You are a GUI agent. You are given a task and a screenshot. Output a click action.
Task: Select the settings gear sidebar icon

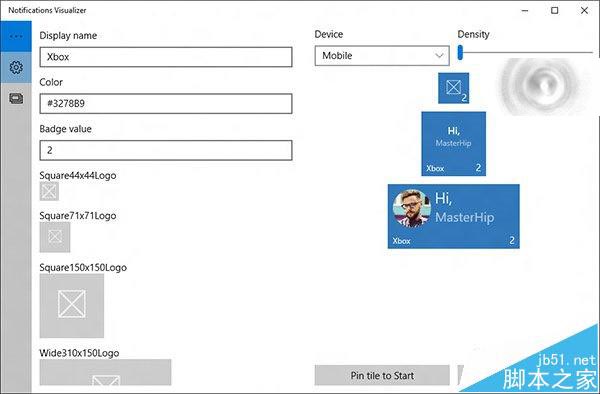click(x=16, y=68)
